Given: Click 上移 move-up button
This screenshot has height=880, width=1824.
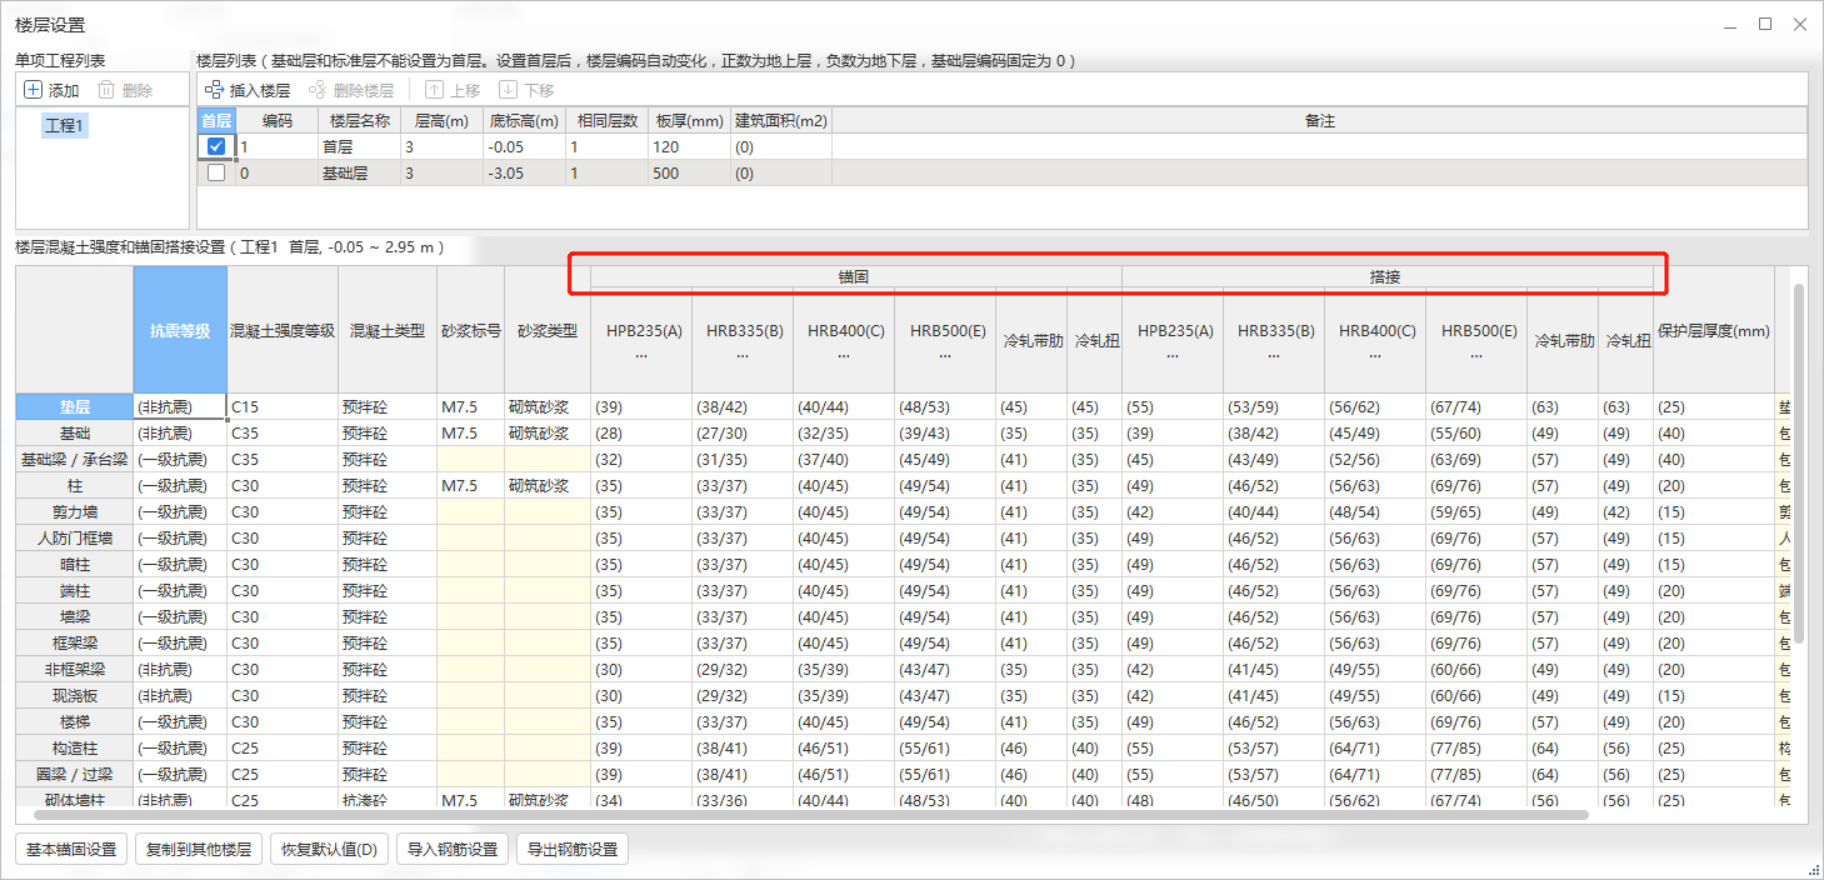Looking at the screenshot, I should click(453, 90).
